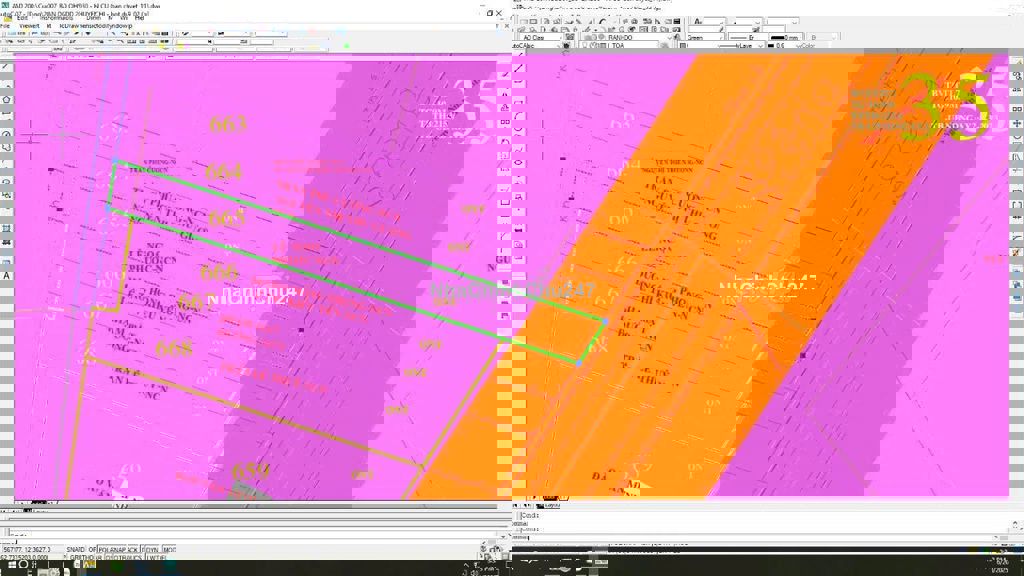The width and height of the screenshot is (1024, 576).
Task: Pick the Line tool in center draw toolbar
Action: (518, 69)
